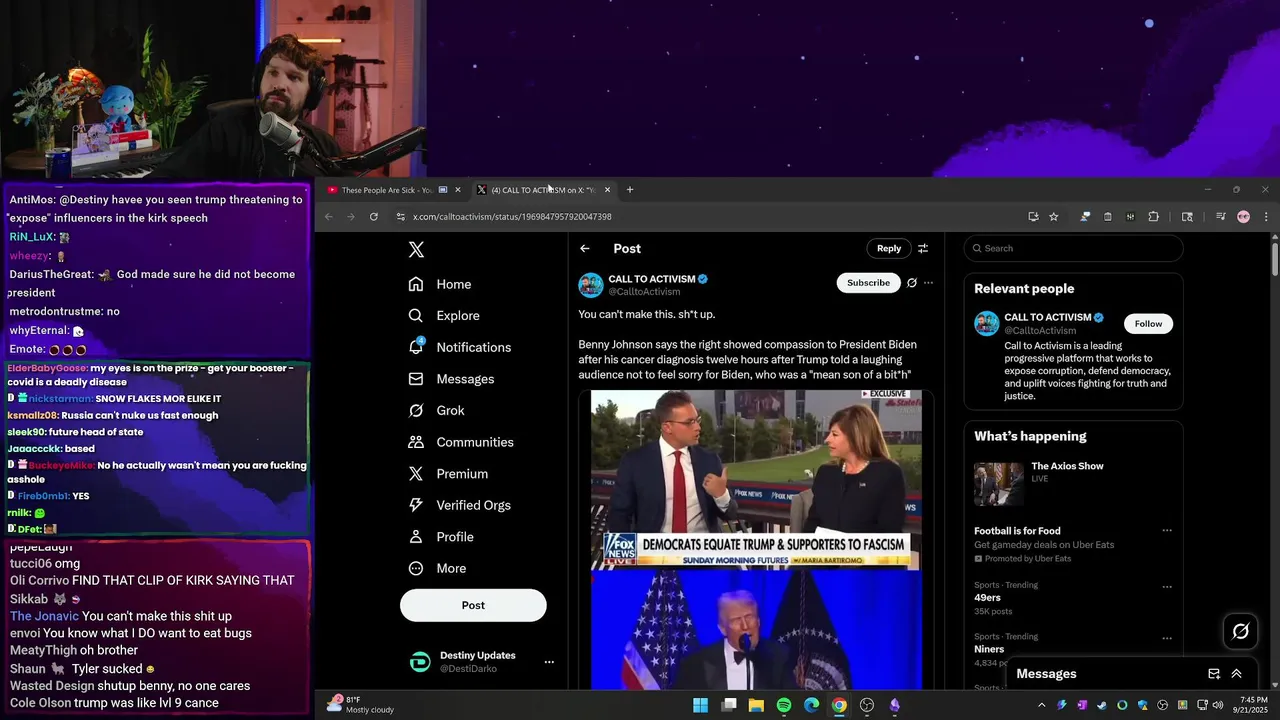Screen dimensions: 1280x720
Task: Open options for the Niners trend
Action: point(1166,638)
